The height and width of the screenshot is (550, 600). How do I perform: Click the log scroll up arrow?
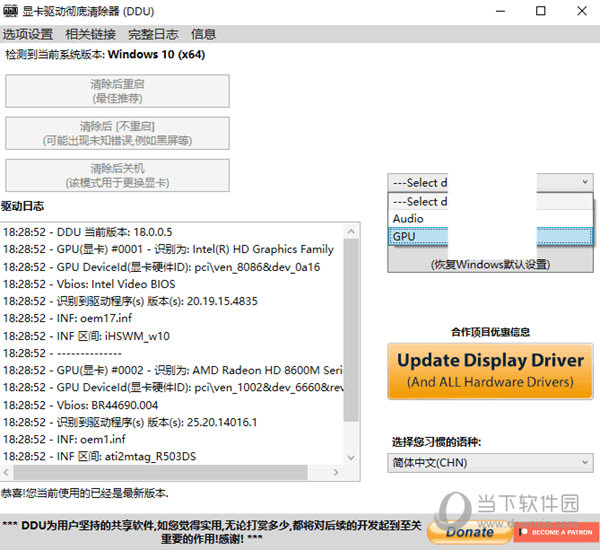coord(351,232)
